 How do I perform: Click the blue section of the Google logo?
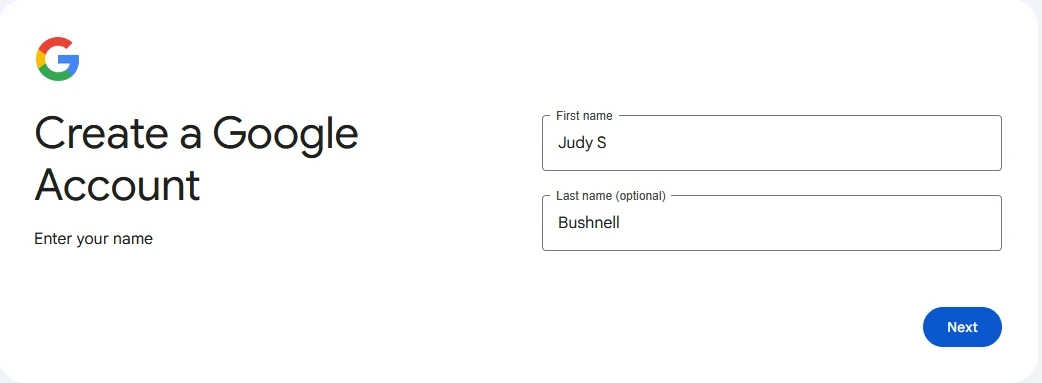[x=70, y=63]
